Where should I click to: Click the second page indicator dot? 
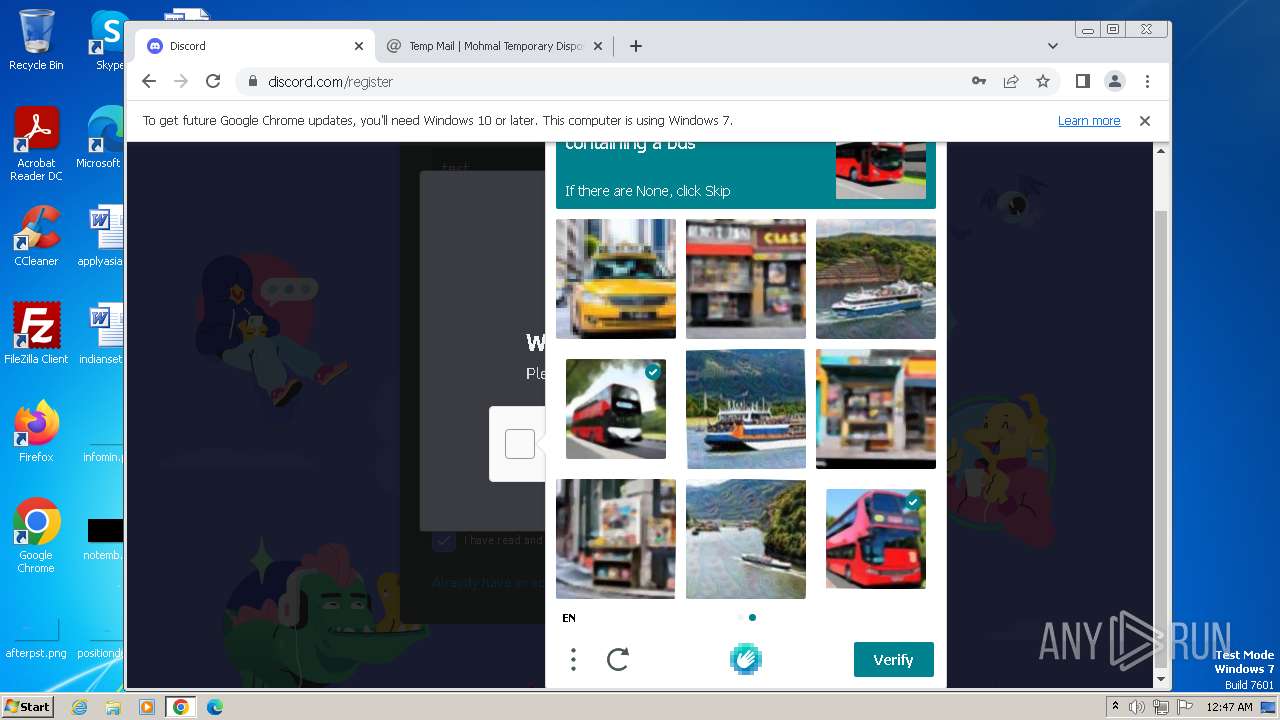click(752, 617)
